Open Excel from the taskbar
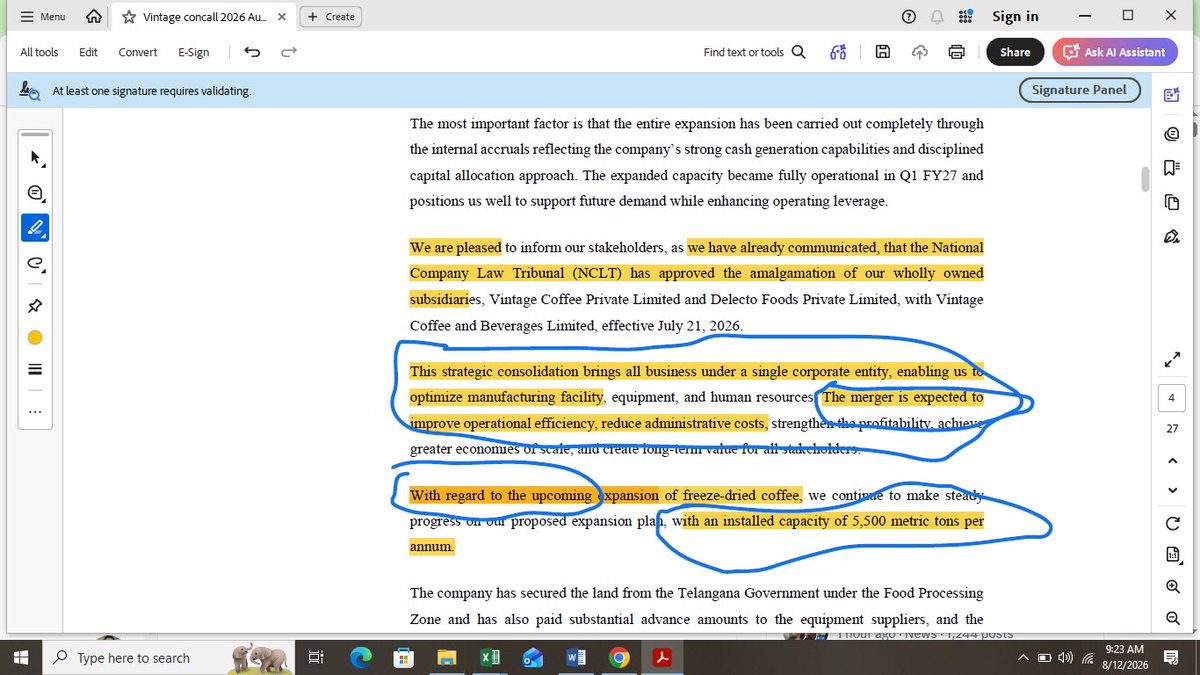Screen dimensions: 1200x675 (x=490, y=658)
